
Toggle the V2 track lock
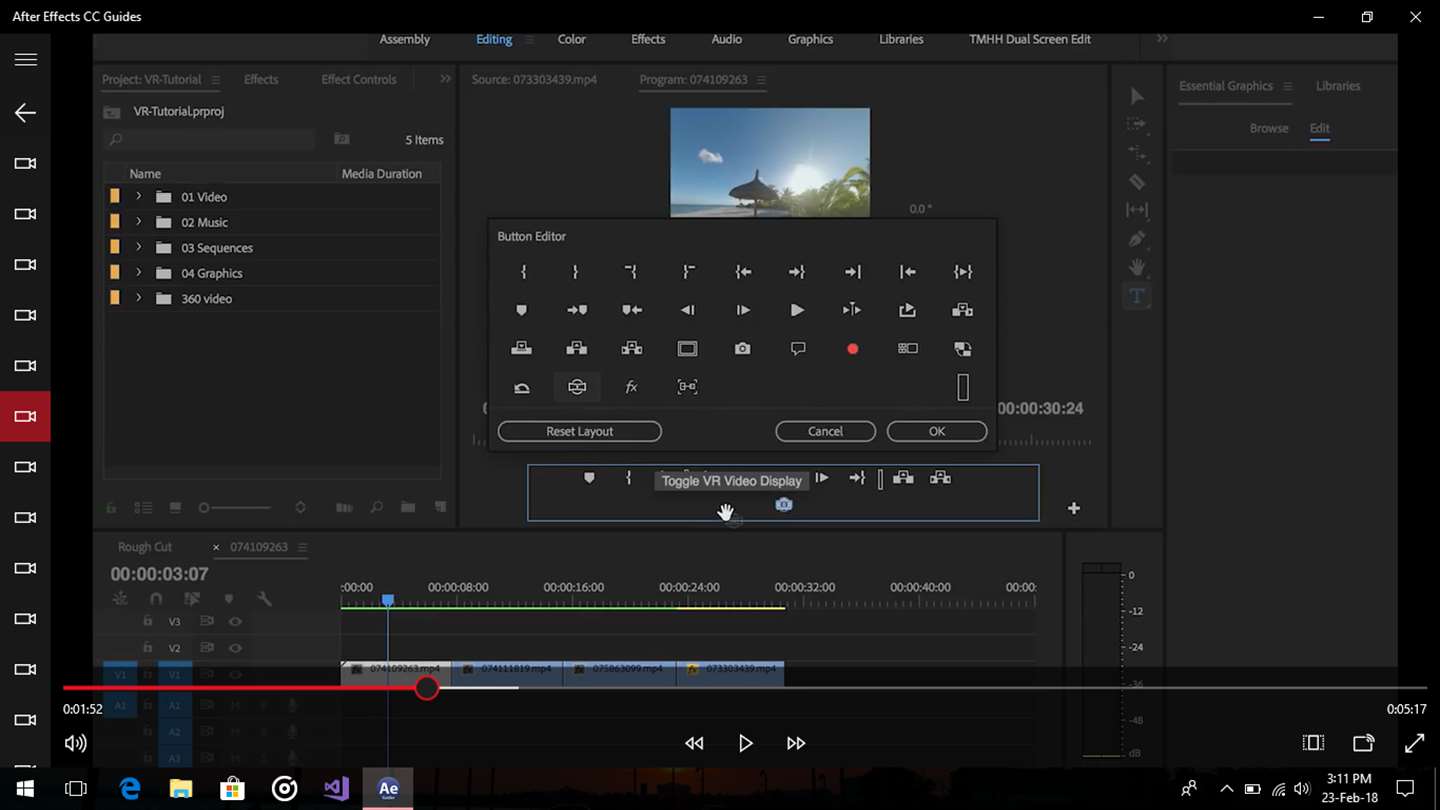click(147, 648)
